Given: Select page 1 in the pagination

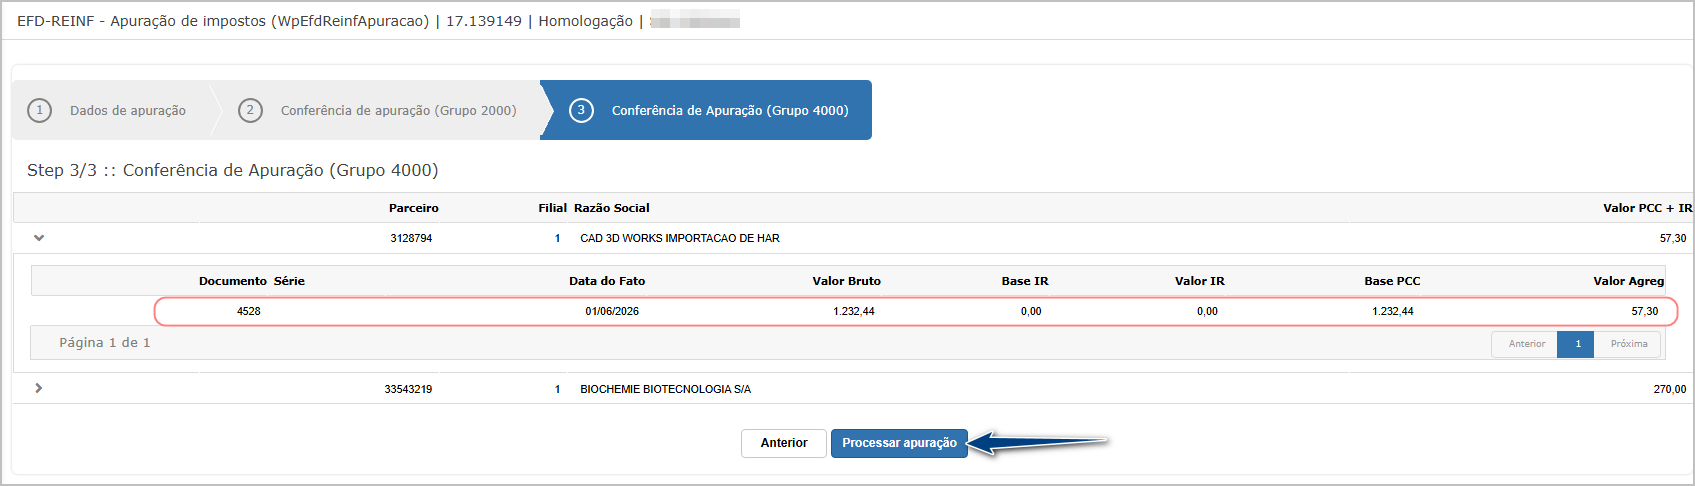Looking at the screenshot, I should (1577, 344).
